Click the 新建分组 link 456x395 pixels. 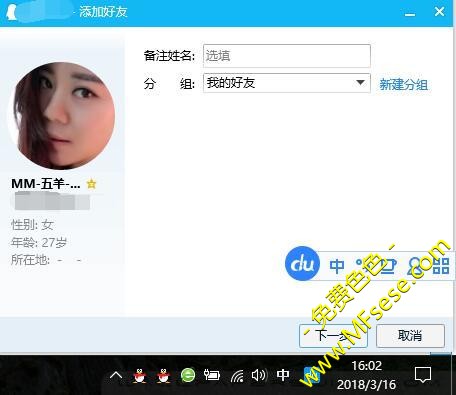click(x=403, y=84)
